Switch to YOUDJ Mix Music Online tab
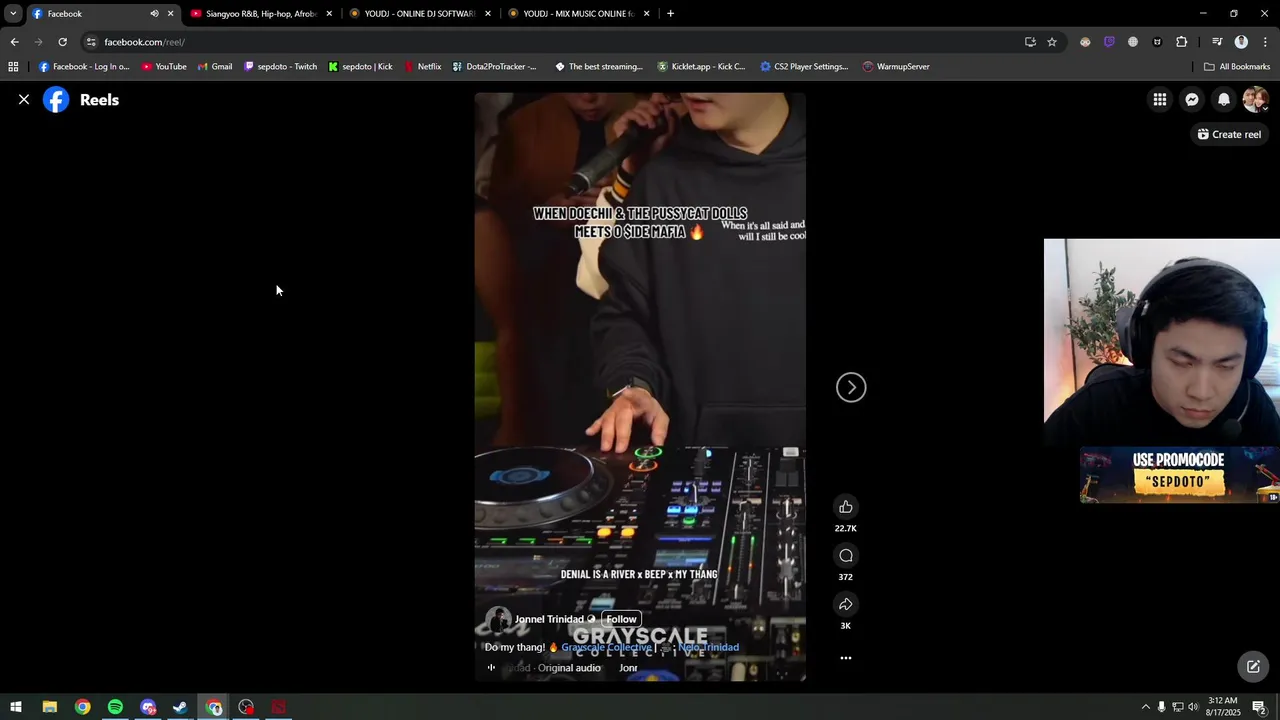The height and width of the screenshot is (720, 1280). point(579,14)
